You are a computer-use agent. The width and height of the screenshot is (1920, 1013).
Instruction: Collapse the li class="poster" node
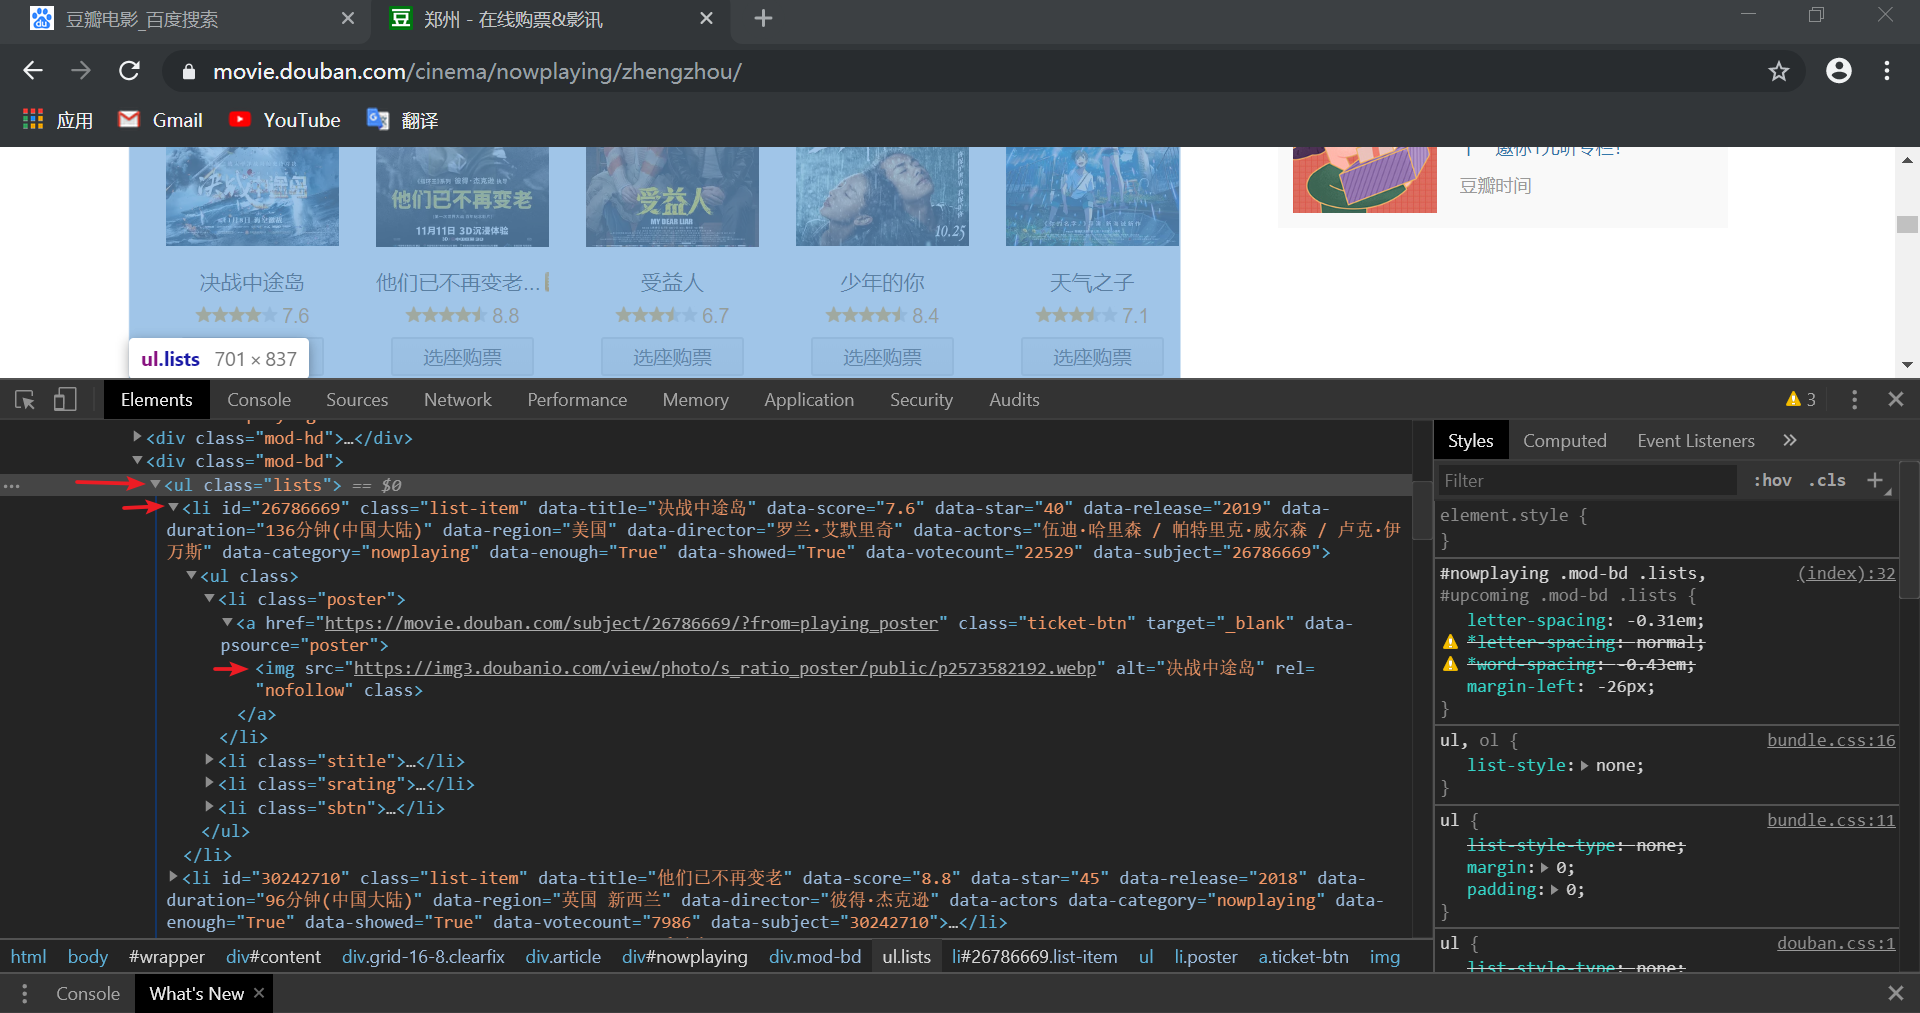(x=210, y=599)
